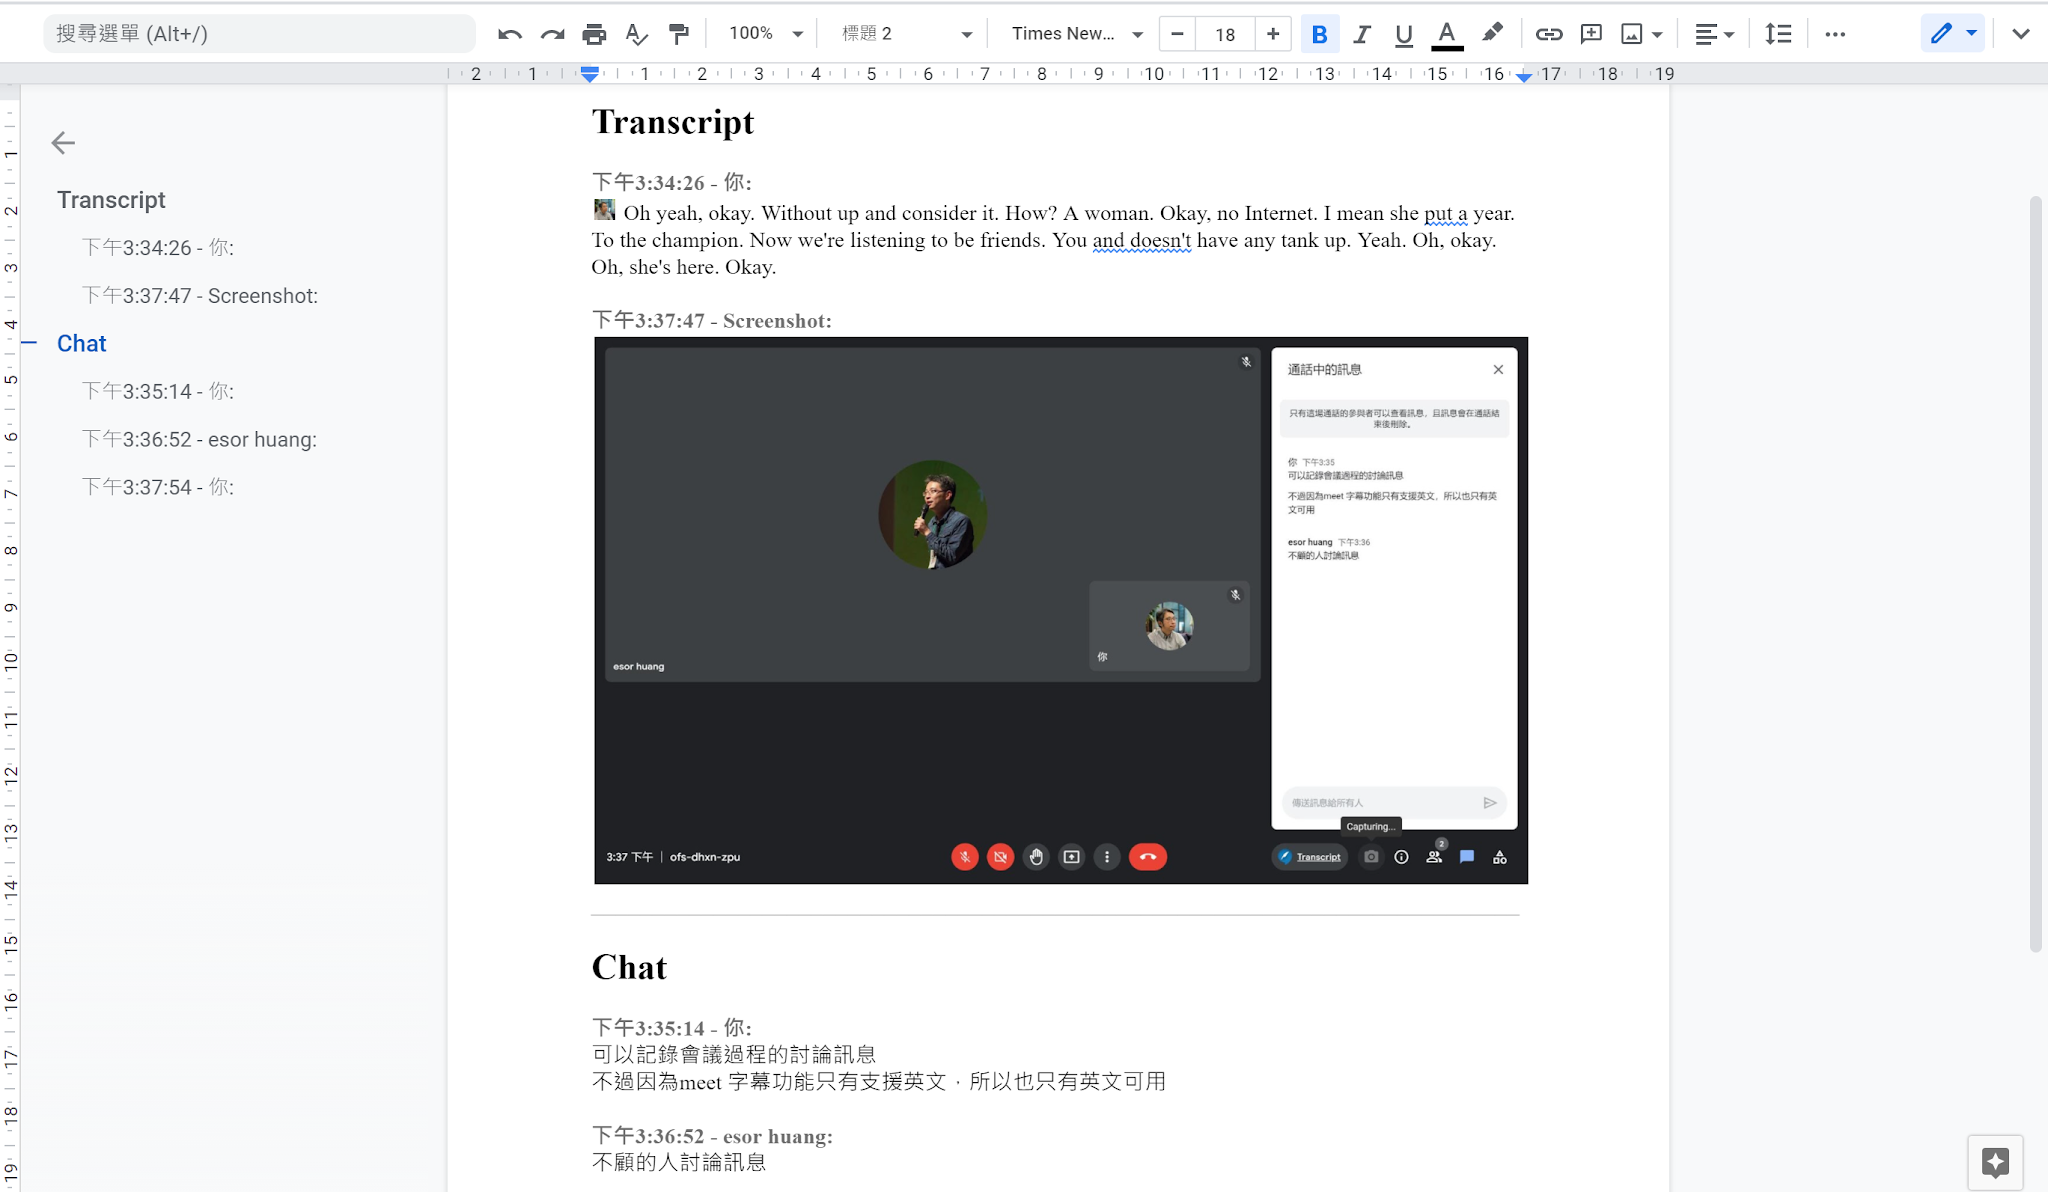Click the Redo icon
Viewport: 2048px width, 1192px height.
552,33
